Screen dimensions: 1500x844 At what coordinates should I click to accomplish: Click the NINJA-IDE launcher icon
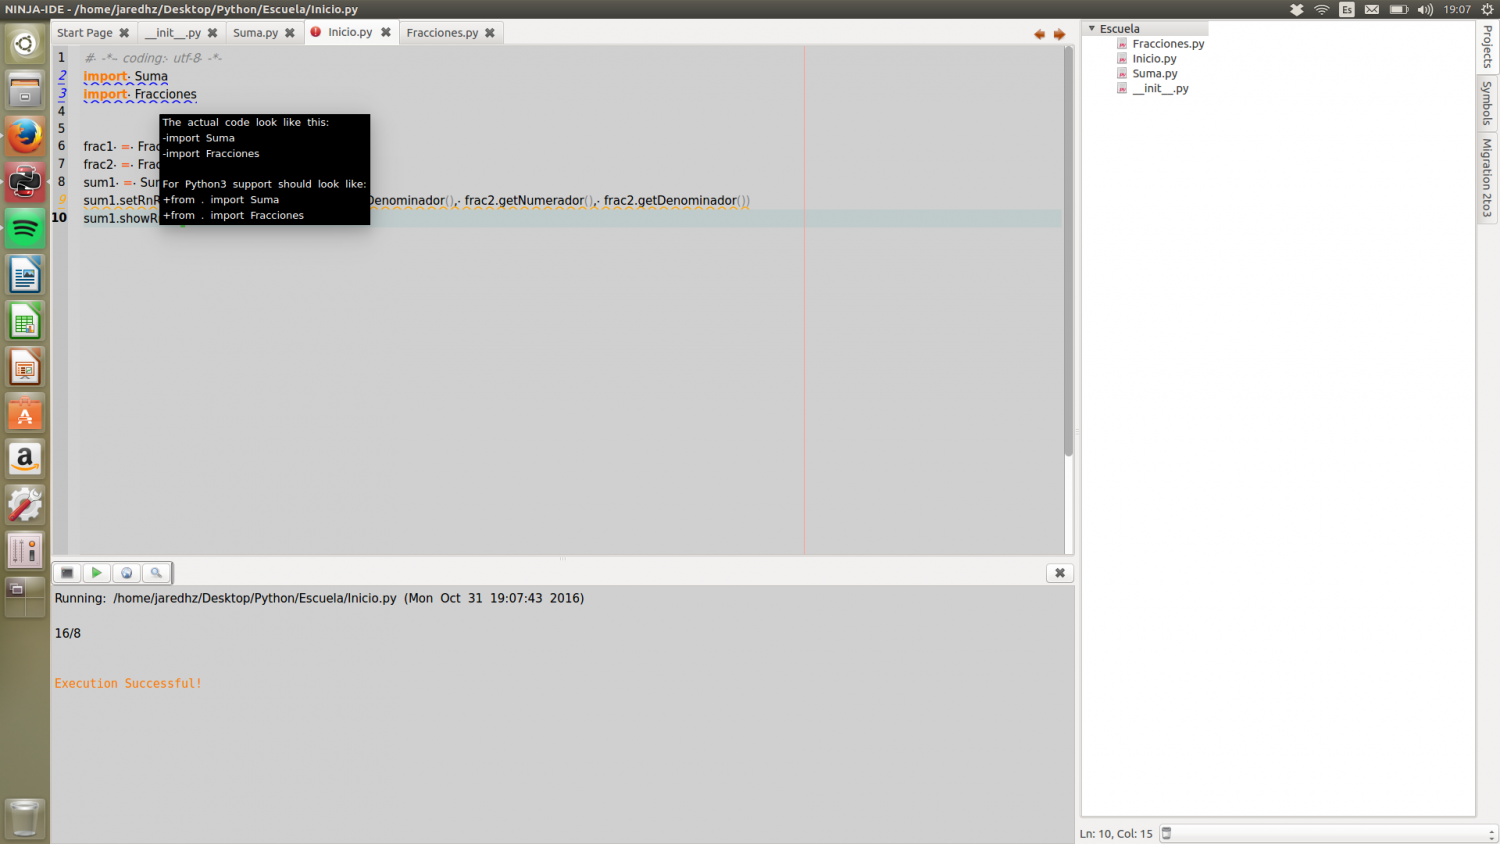25,183
